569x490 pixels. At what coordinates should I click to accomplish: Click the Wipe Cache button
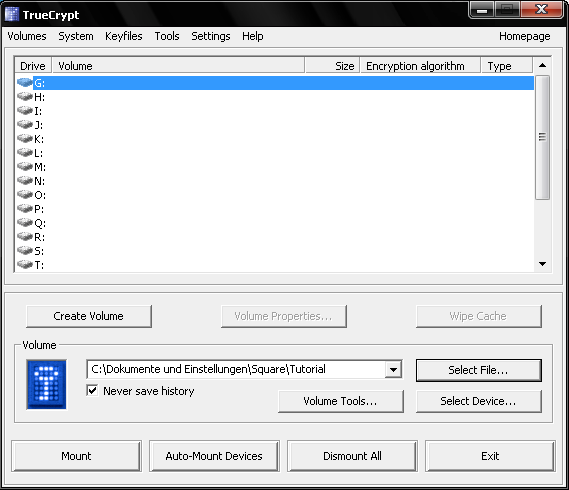[x=479, y=316]
